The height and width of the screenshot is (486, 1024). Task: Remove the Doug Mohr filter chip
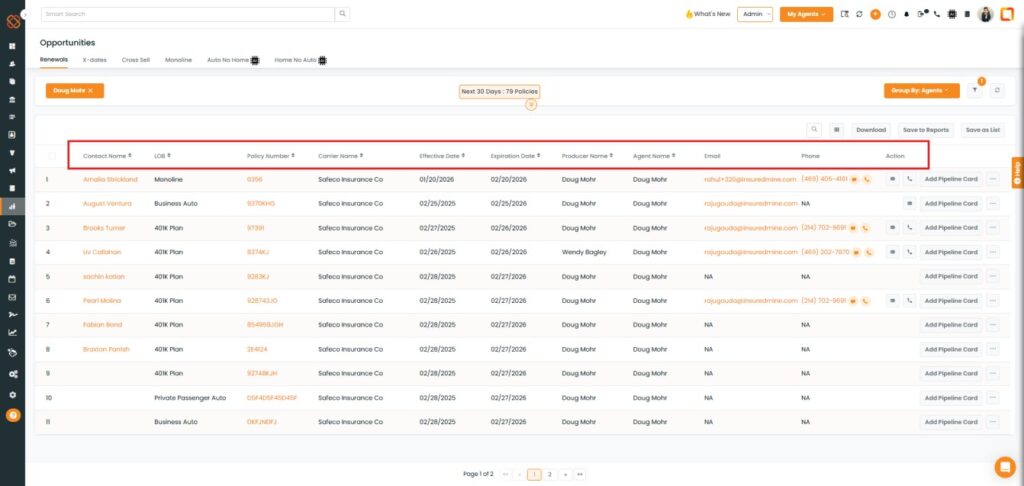point(90,90)
